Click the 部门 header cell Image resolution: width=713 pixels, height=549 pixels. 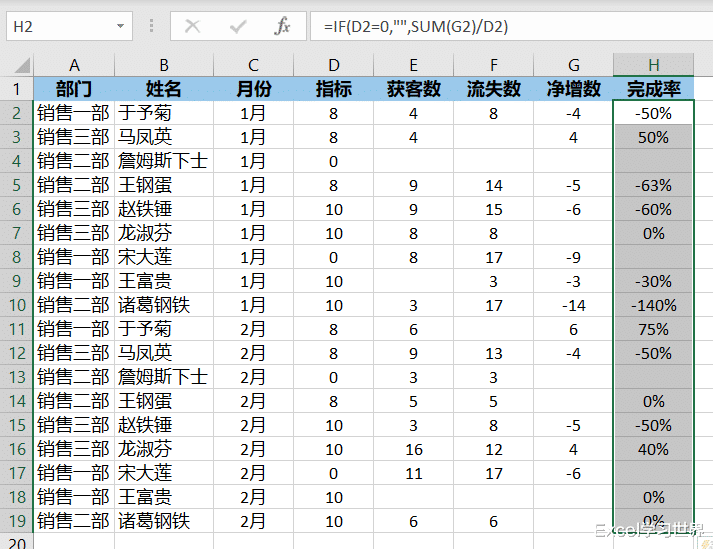(74, 89)
